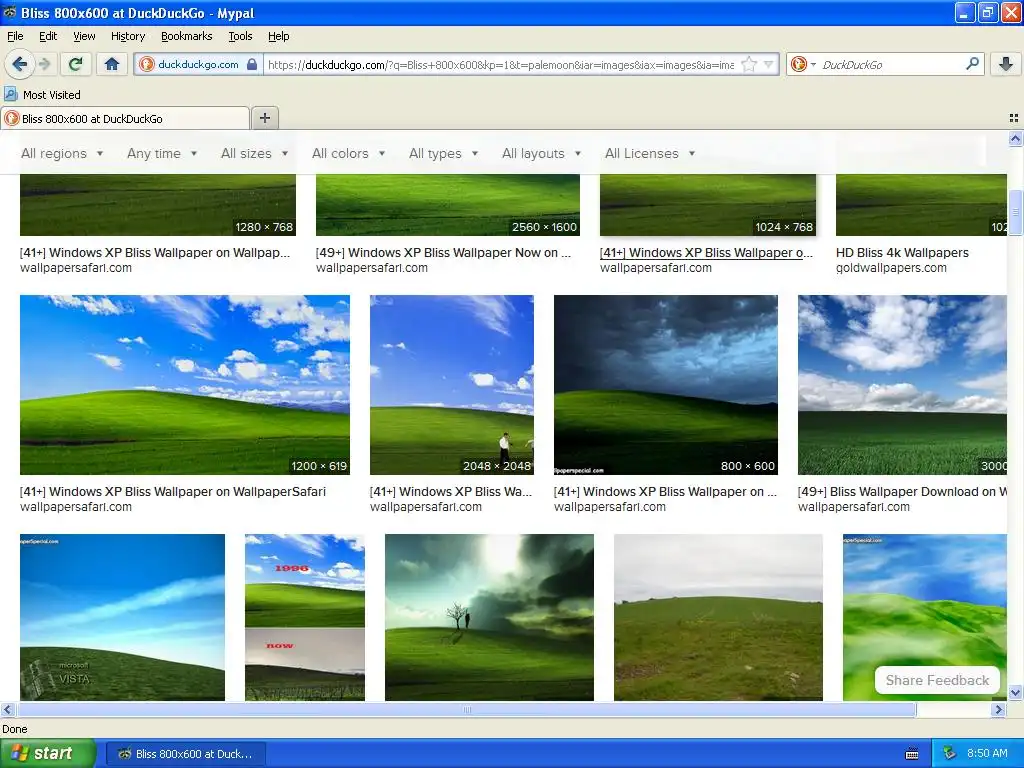Go back with the Back arrow button
This screenshot has height=768, width=1024.
pos(19,64)
